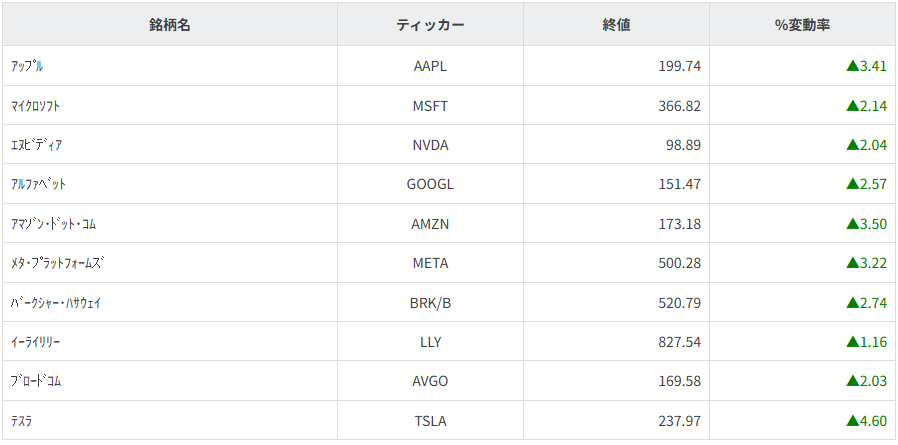Screen dimensions: 898x445
Task: Click the up arrow in the GOOGL row
Action: pos(853,184)
